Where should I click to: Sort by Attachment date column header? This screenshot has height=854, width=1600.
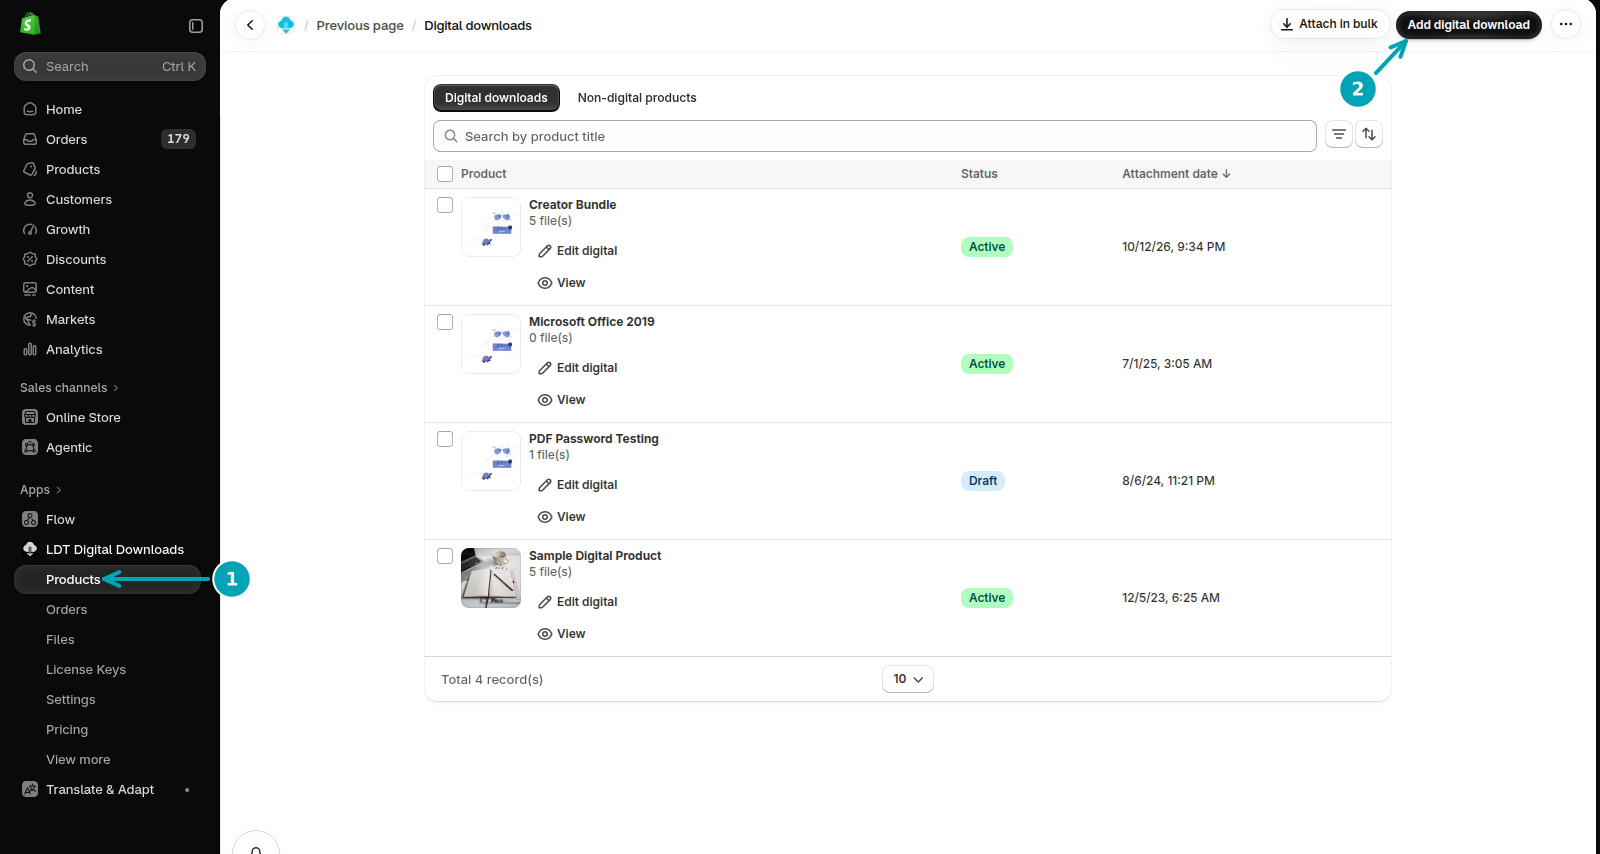(x=1176, y=174)
